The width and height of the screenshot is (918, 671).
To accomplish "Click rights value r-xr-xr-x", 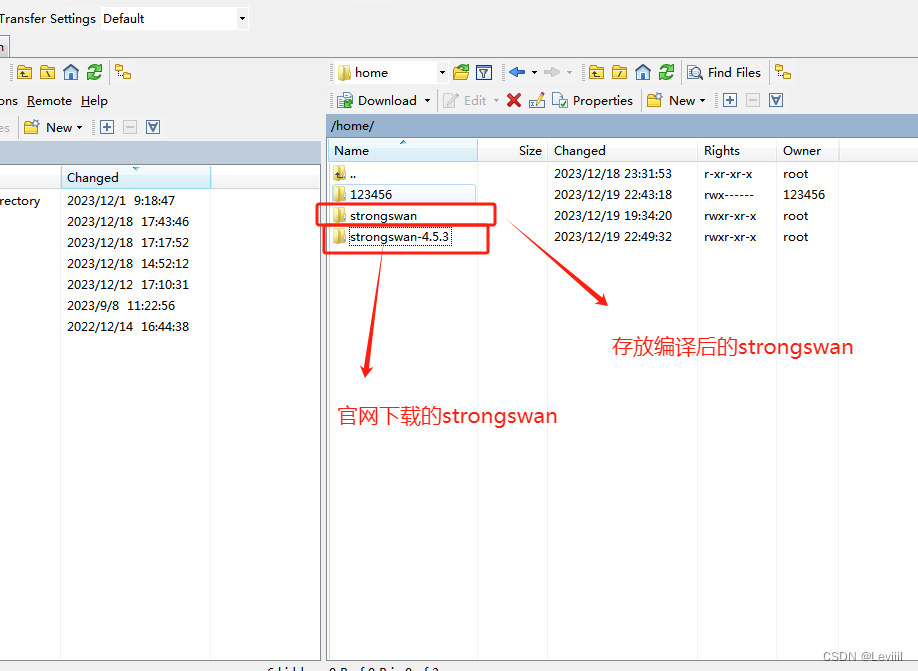I will 728,174.
